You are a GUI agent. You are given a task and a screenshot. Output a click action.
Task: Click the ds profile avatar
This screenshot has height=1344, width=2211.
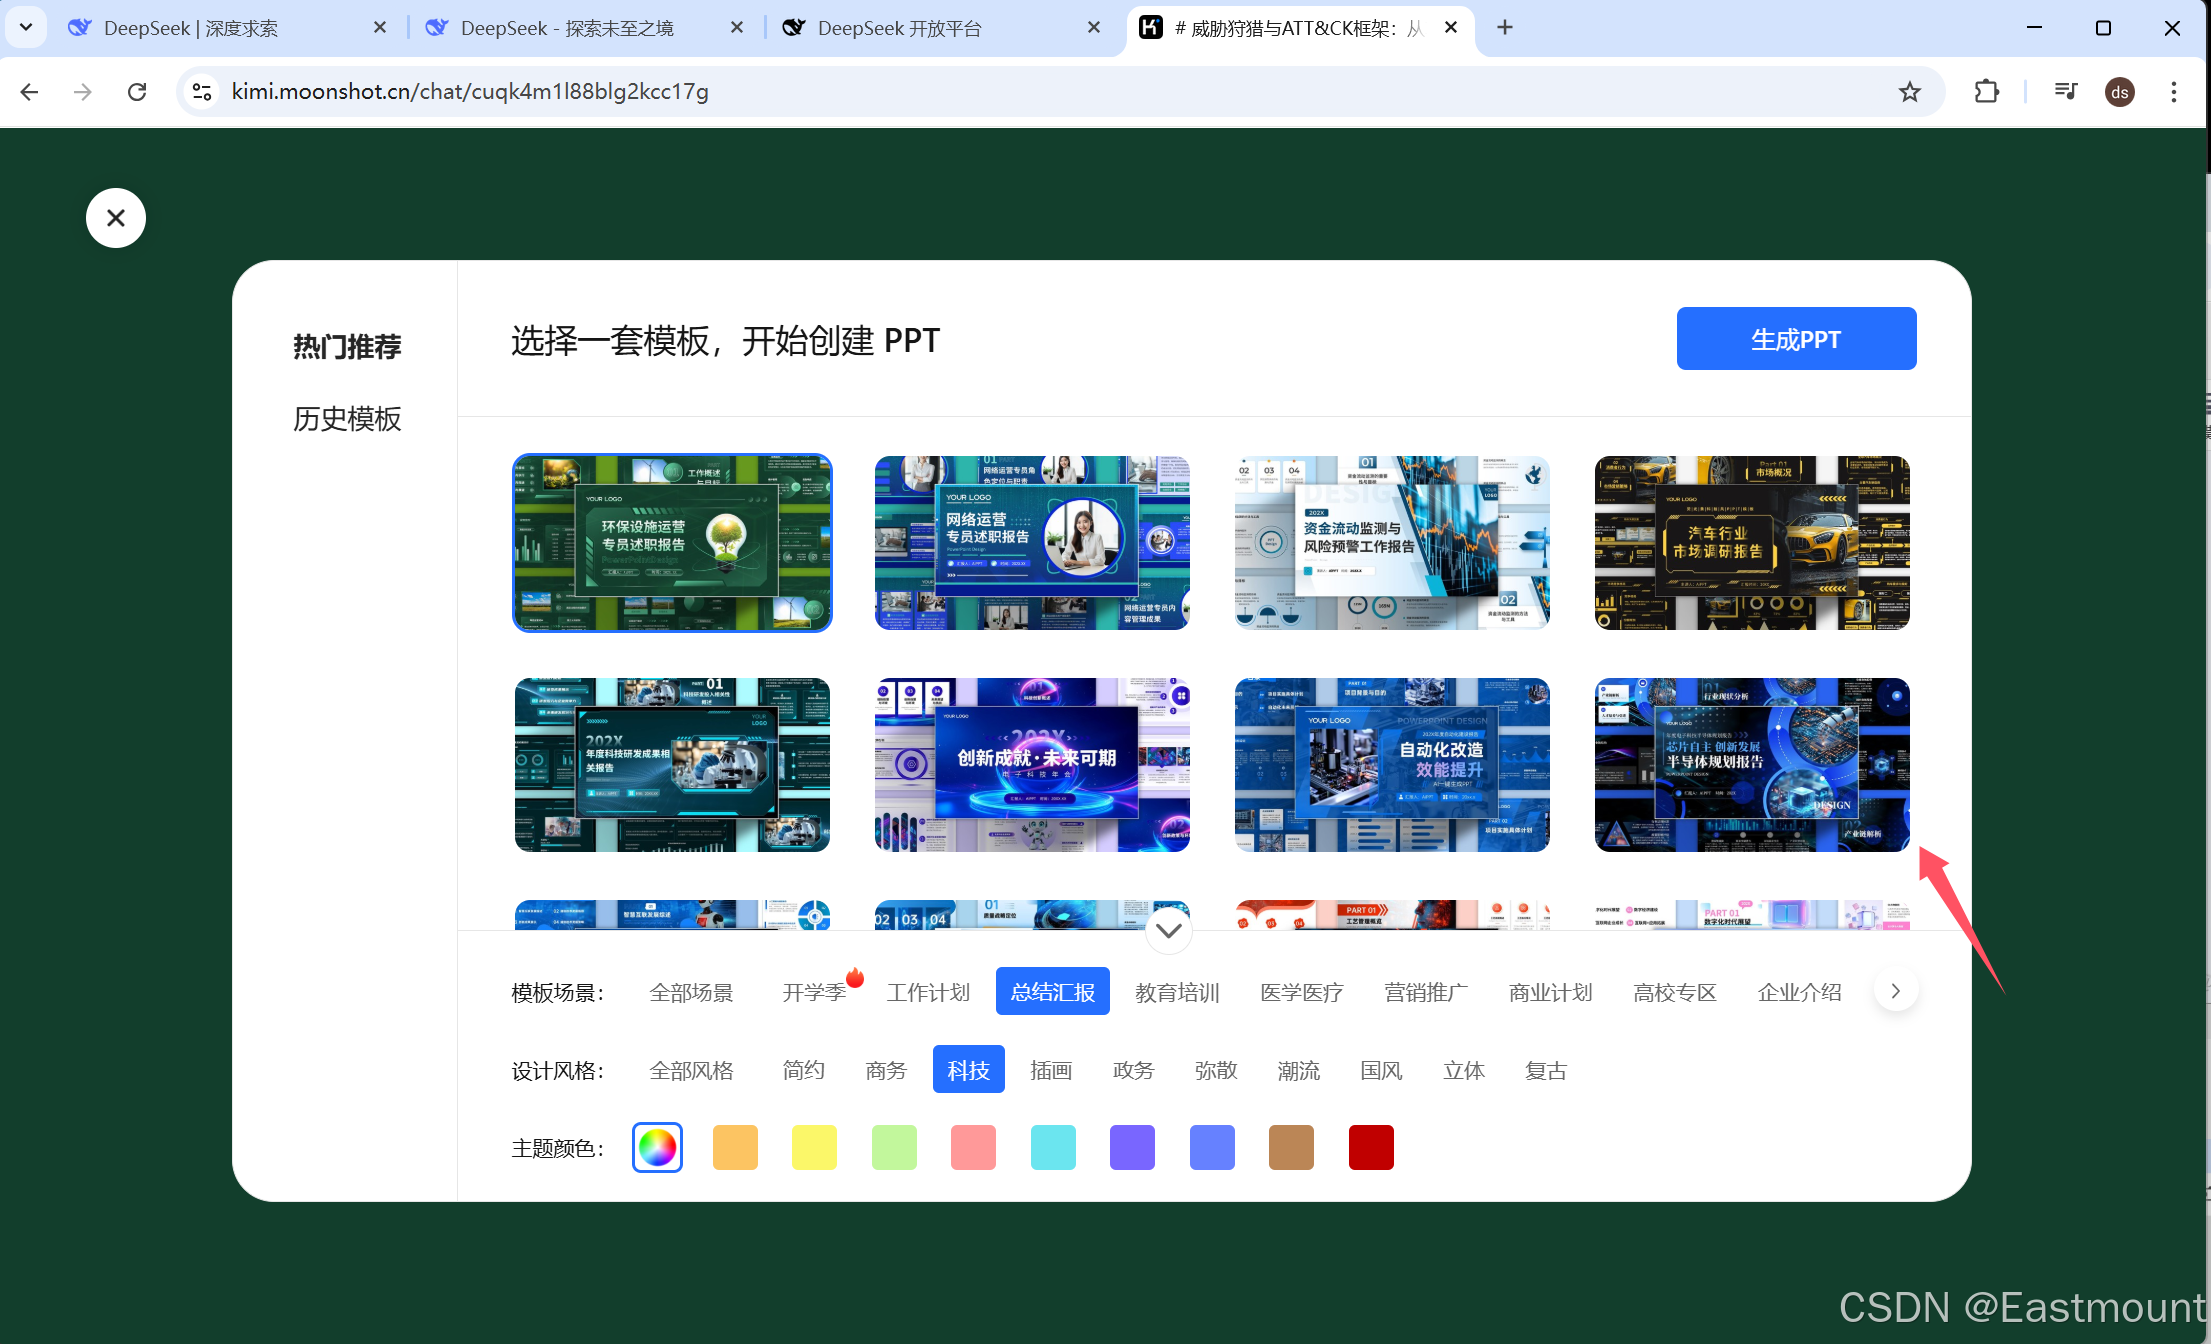pyautogui.click(x=2119, y=92)
